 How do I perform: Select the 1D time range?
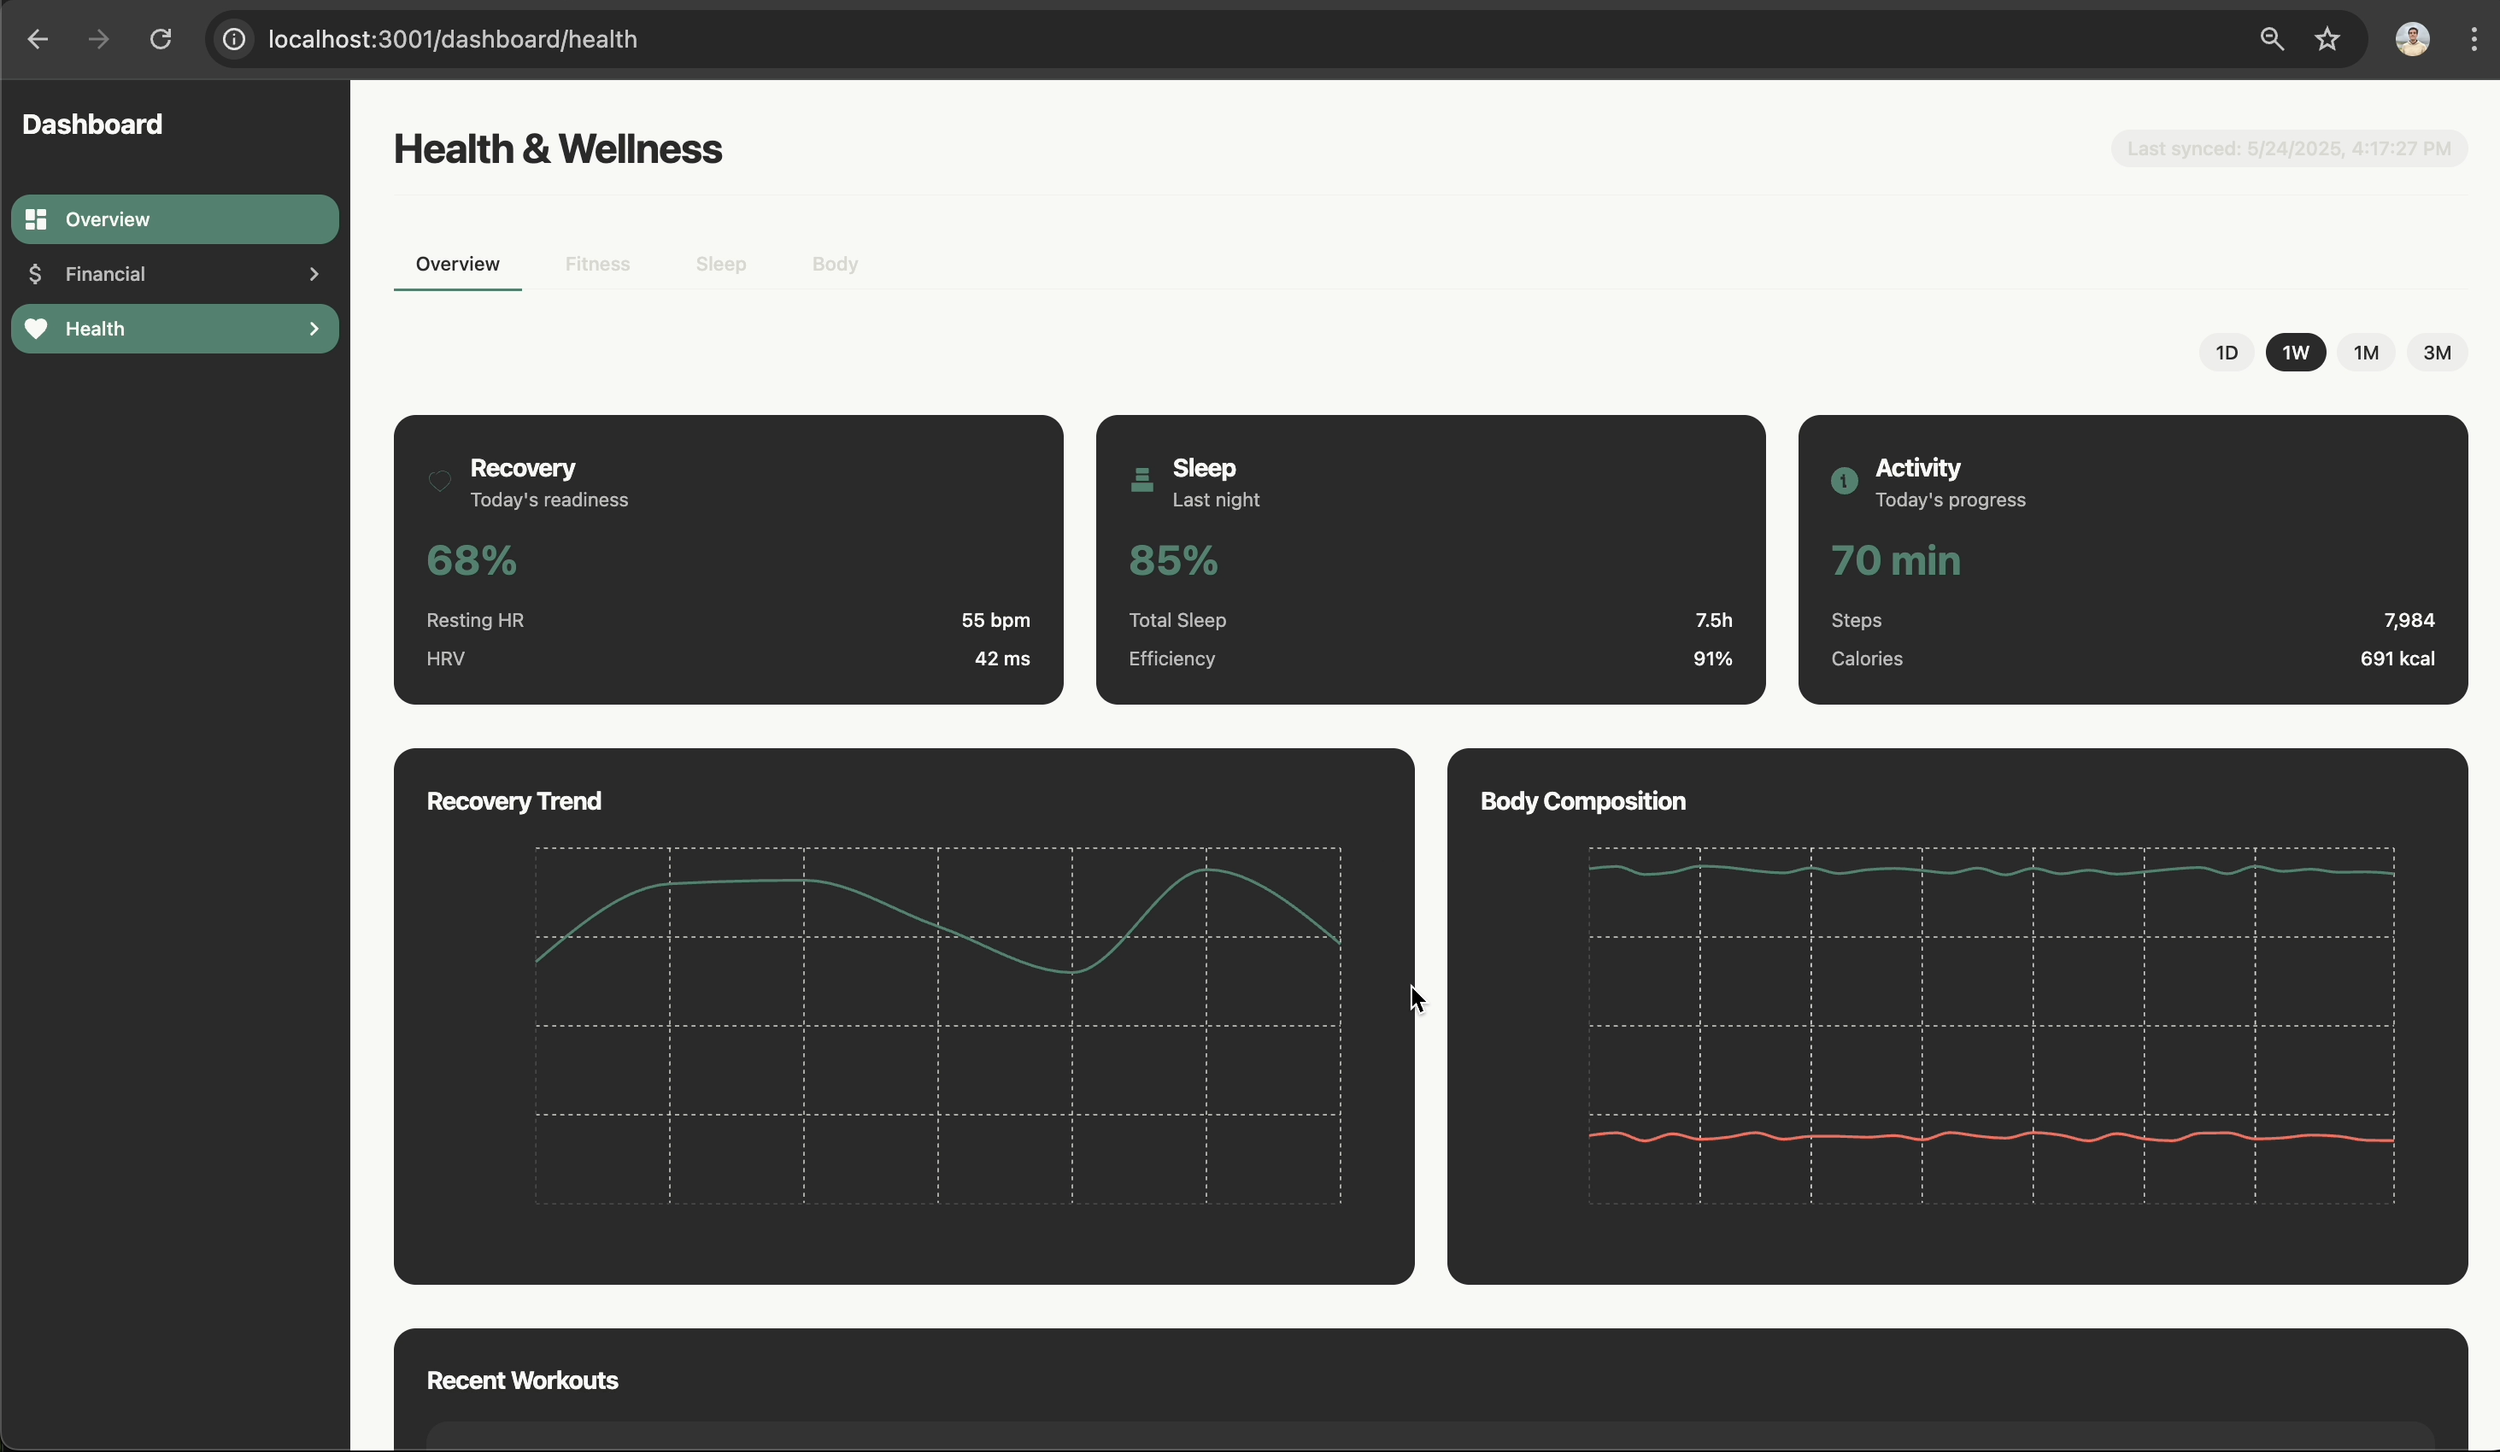pos(2226,352)
